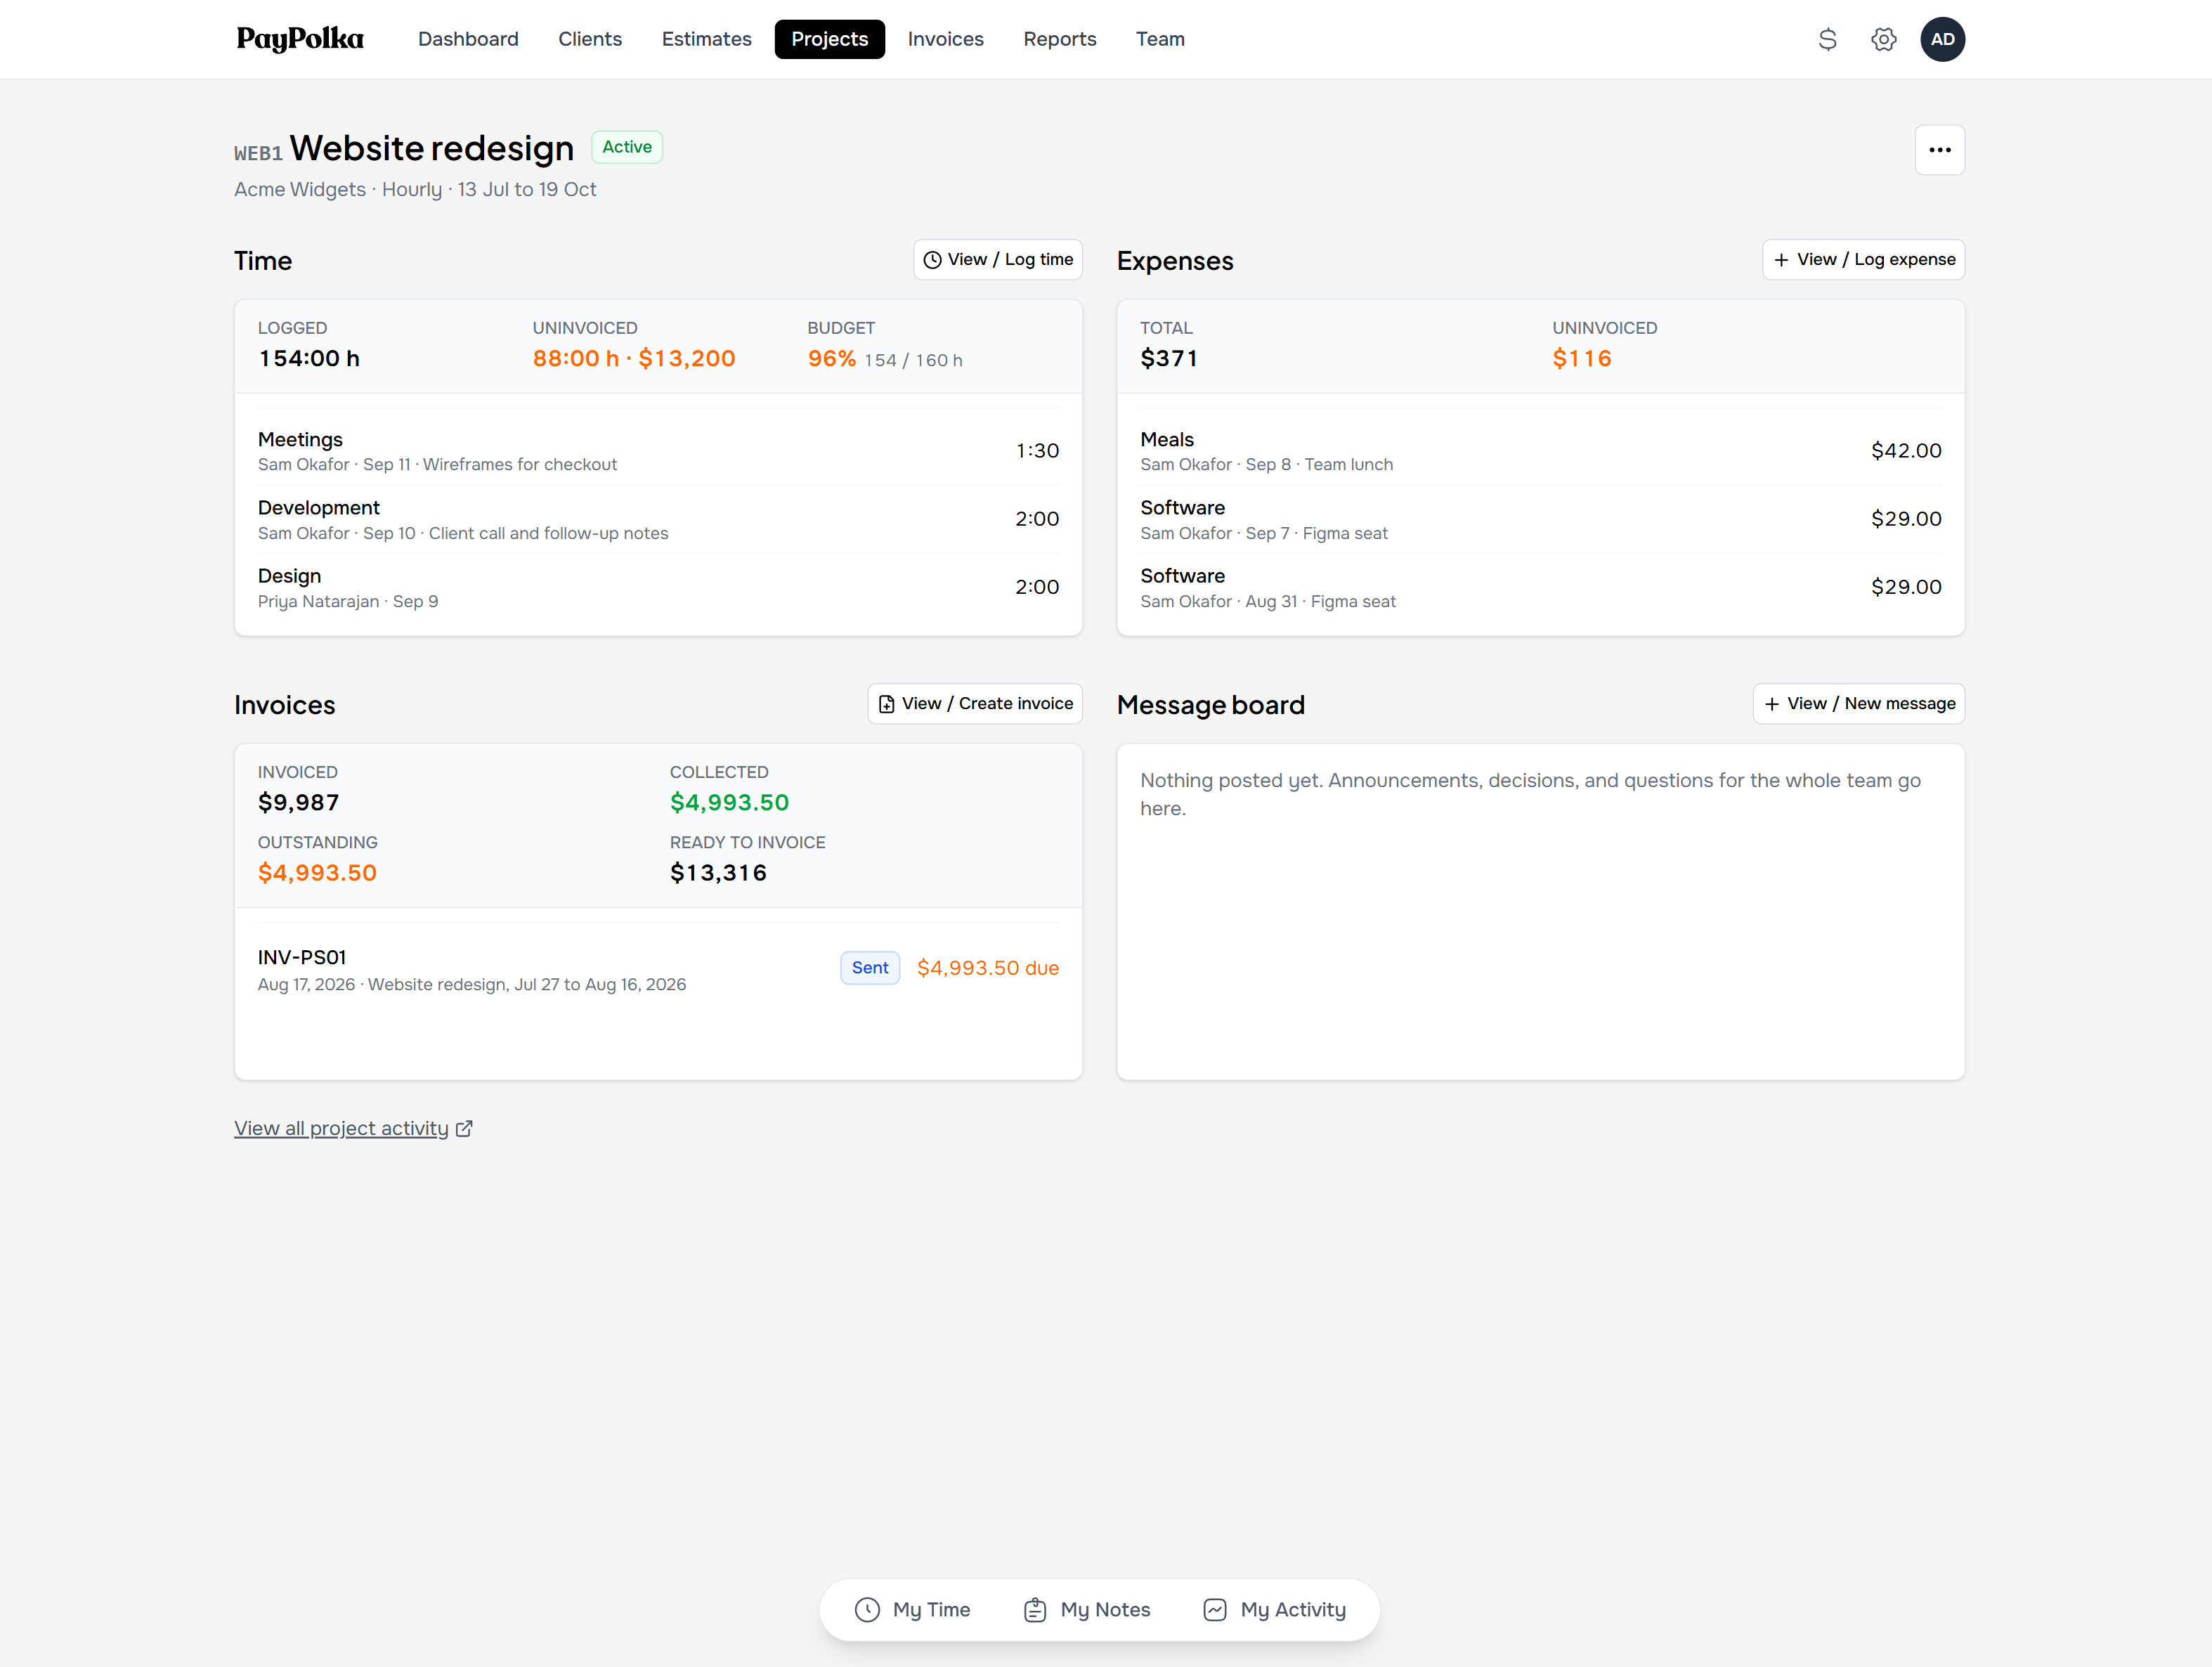
Task: Click the My Notes clipboard icon
Action: (x=1035, y=1610)
